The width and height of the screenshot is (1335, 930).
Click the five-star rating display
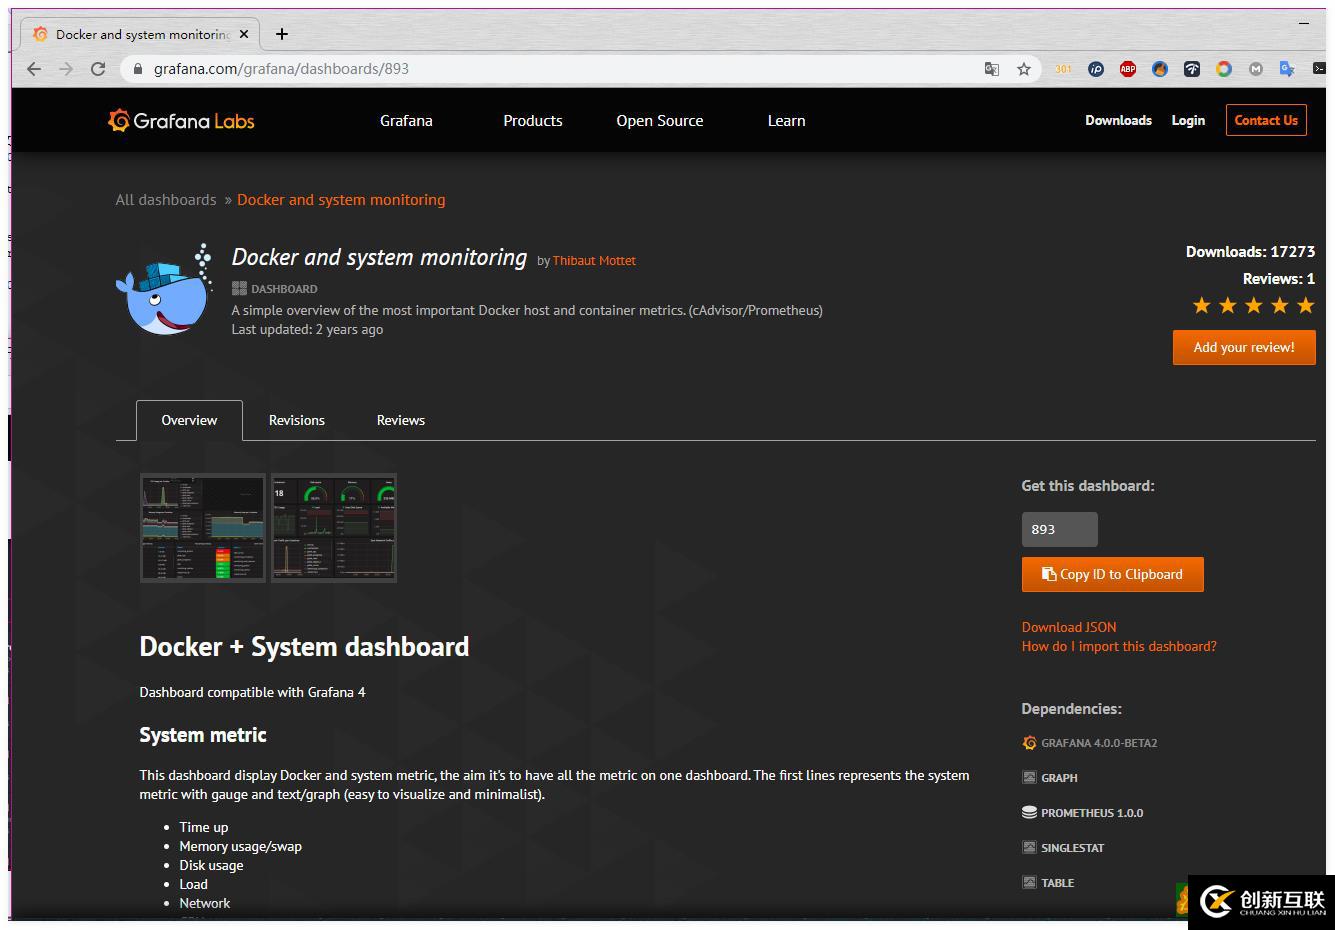tap(1253, 306)
